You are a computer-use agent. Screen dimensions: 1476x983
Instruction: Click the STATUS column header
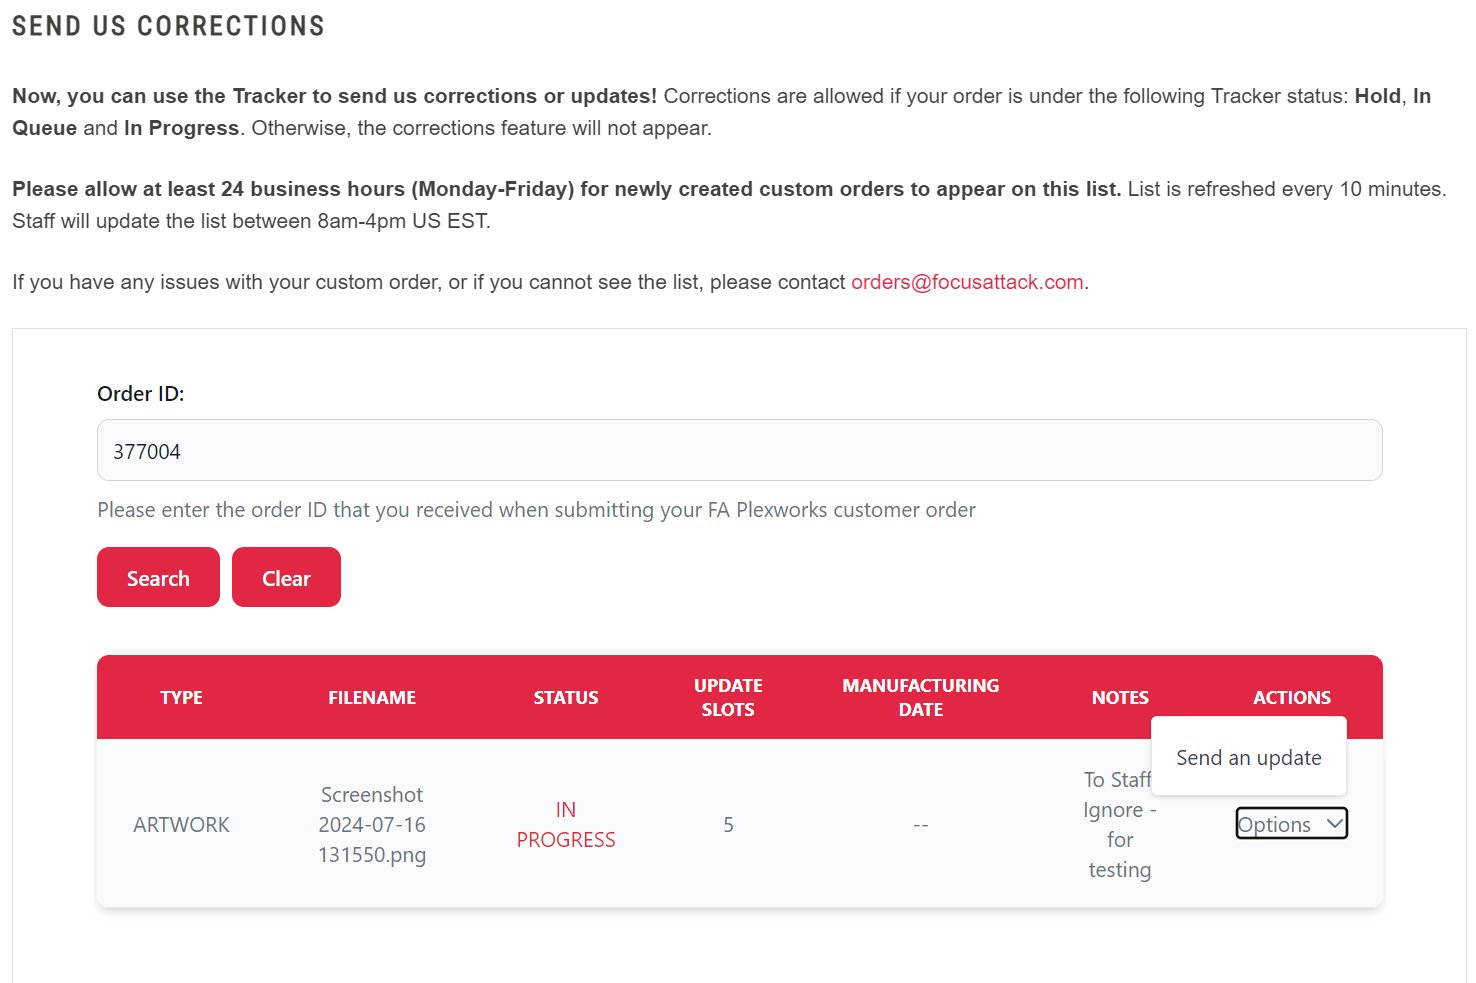[566, 697]
